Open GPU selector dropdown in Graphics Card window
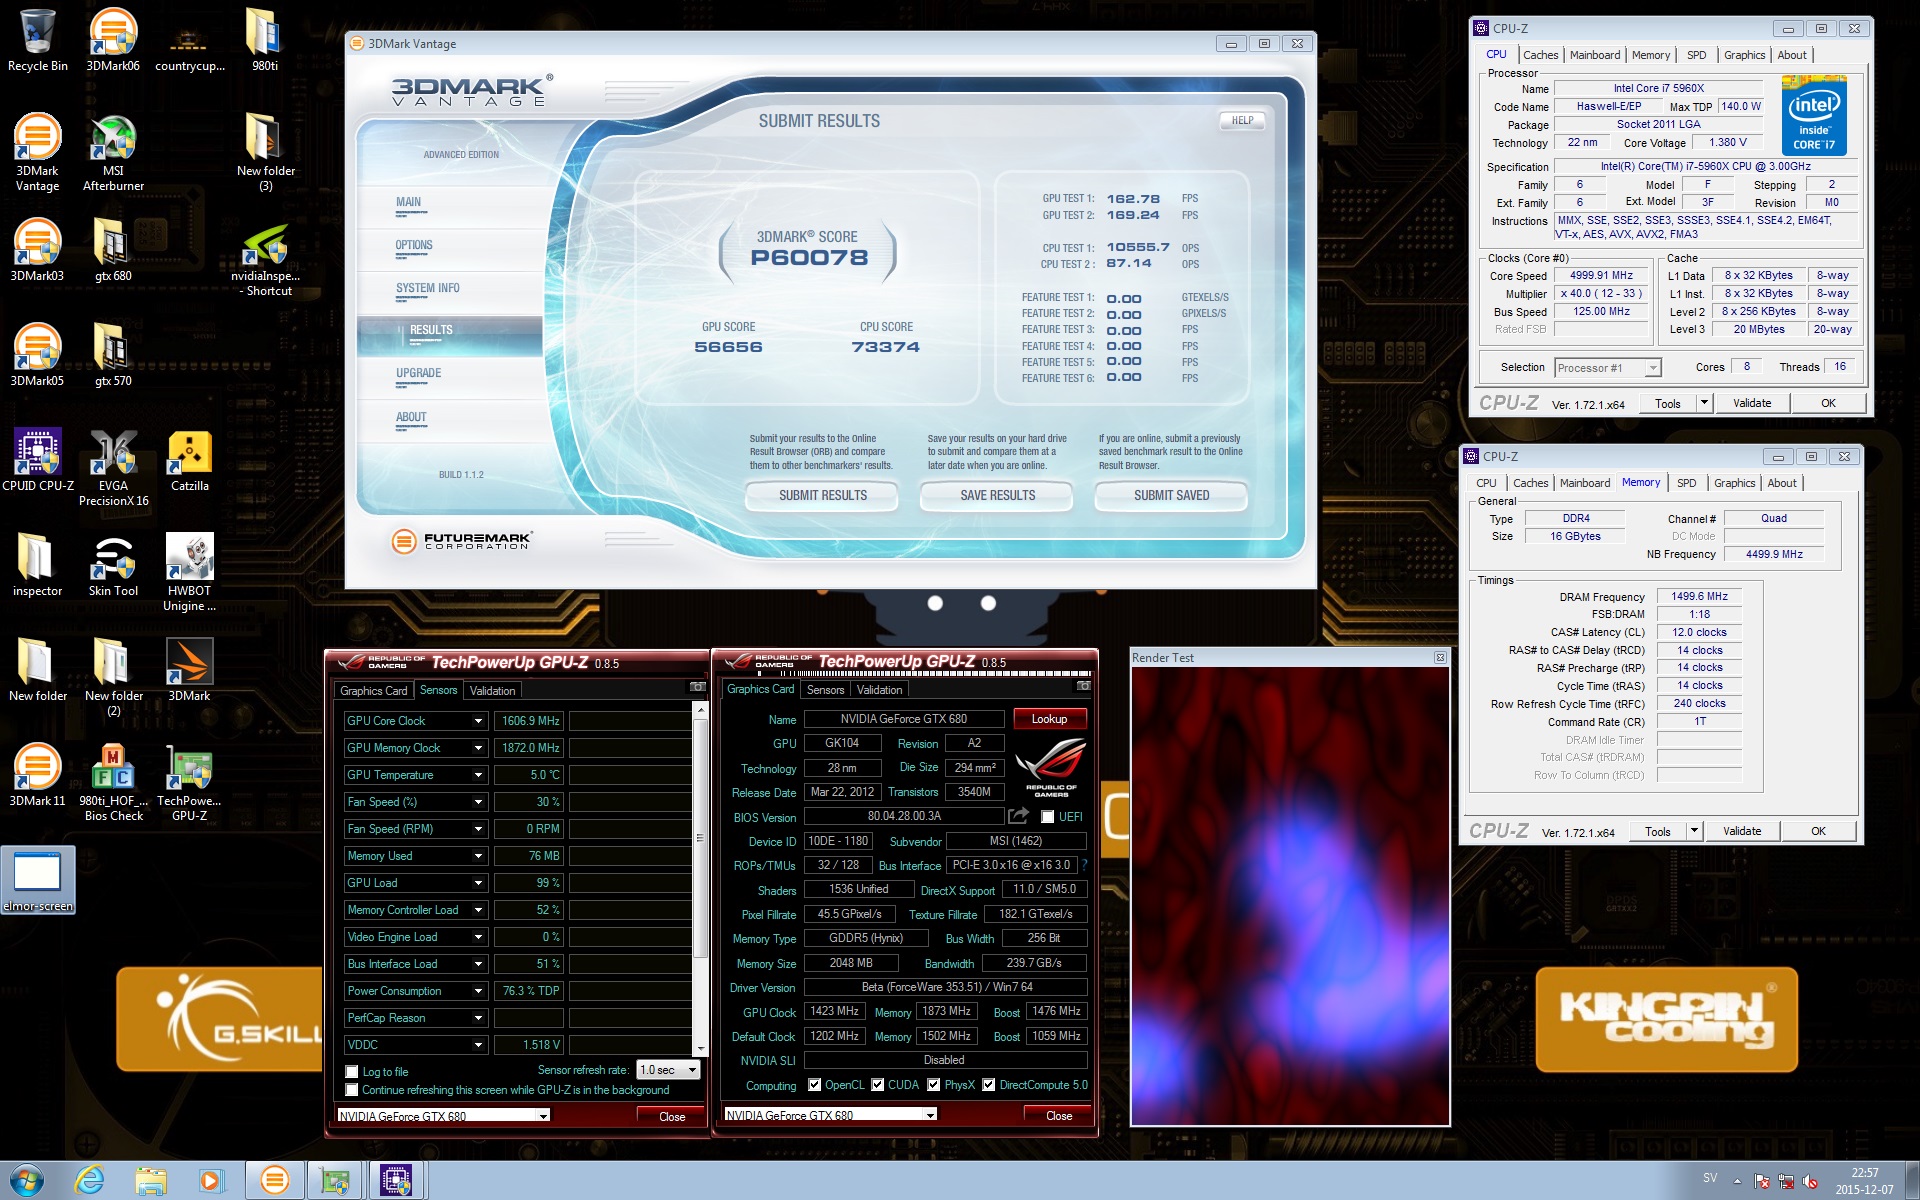 830,1115
